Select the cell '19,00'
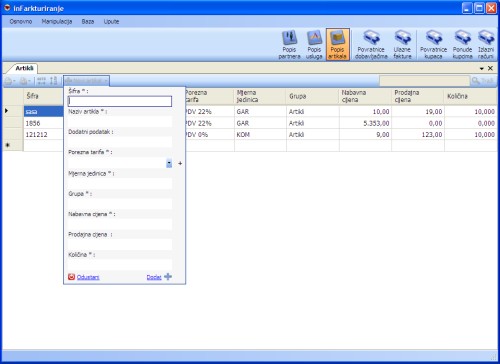The height and width of the screenshot is (364, 500). pyautogui.click(x=418, y=111)
